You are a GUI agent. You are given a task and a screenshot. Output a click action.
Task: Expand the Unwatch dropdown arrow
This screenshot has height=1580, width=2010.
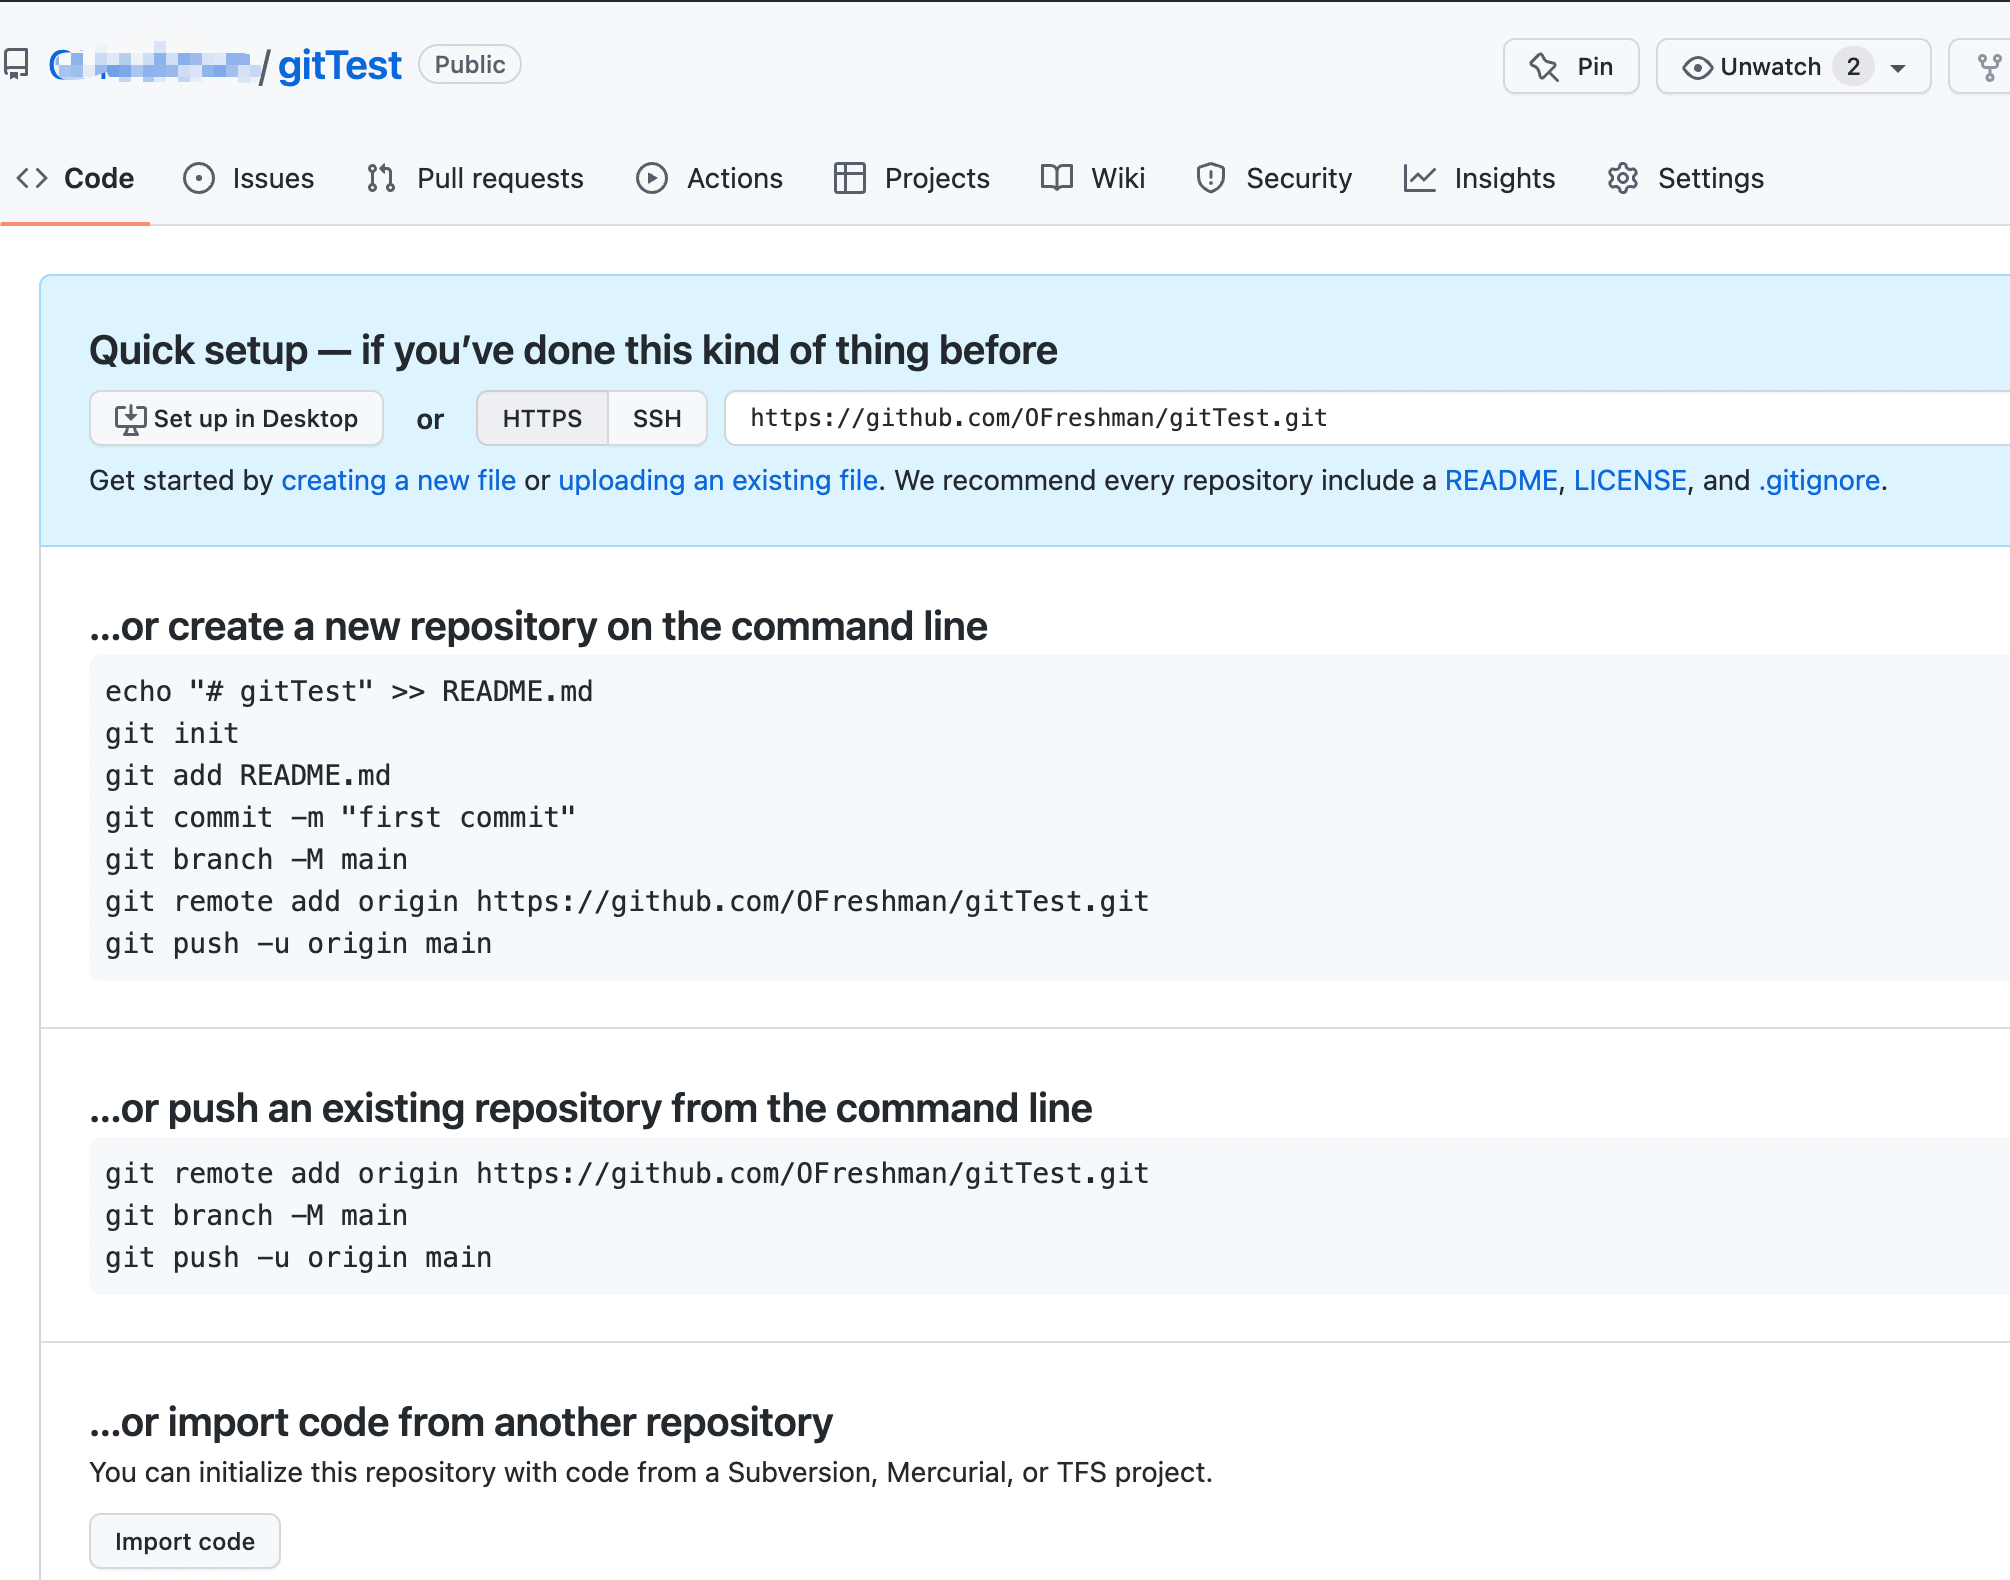(x=1898, y=68)
